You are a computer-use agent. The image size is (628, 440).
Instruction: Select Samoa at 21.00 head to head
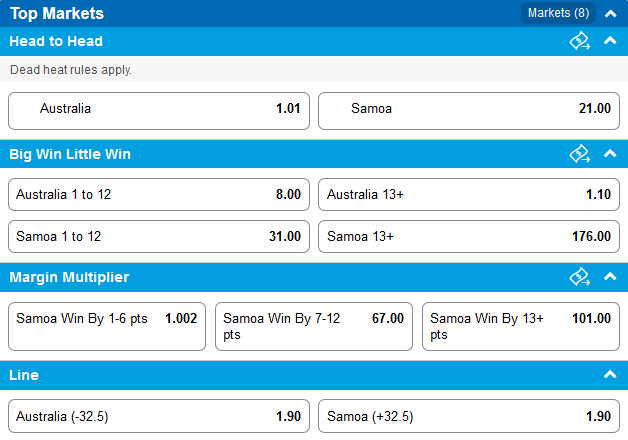(x=469, y=111)
